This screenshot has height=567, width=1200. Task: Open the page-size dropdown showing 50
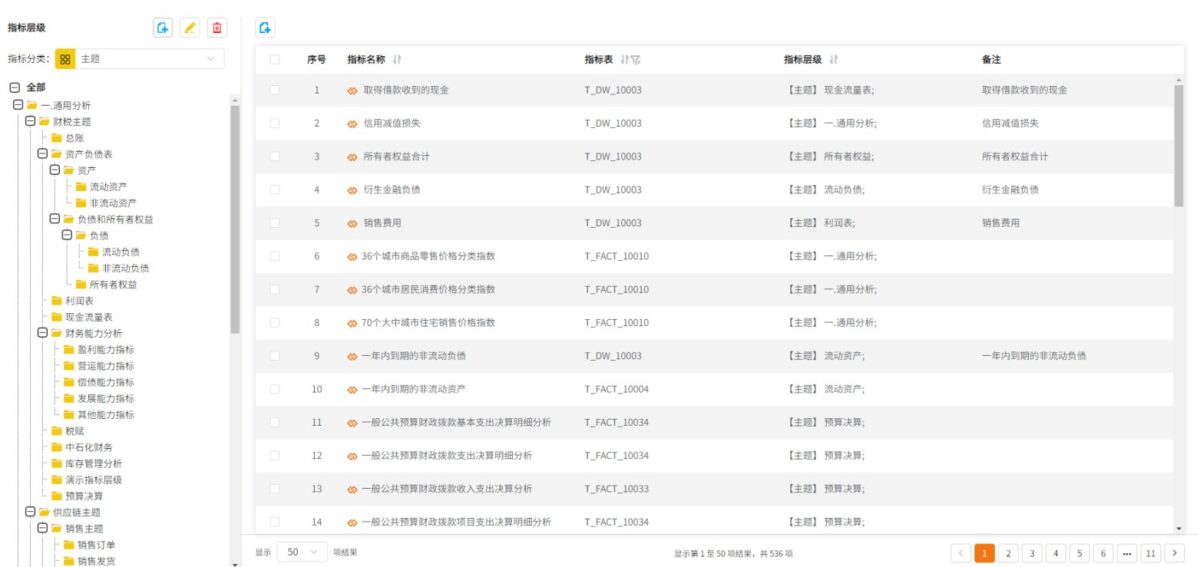pyautogui.click(x=302, y=552)
